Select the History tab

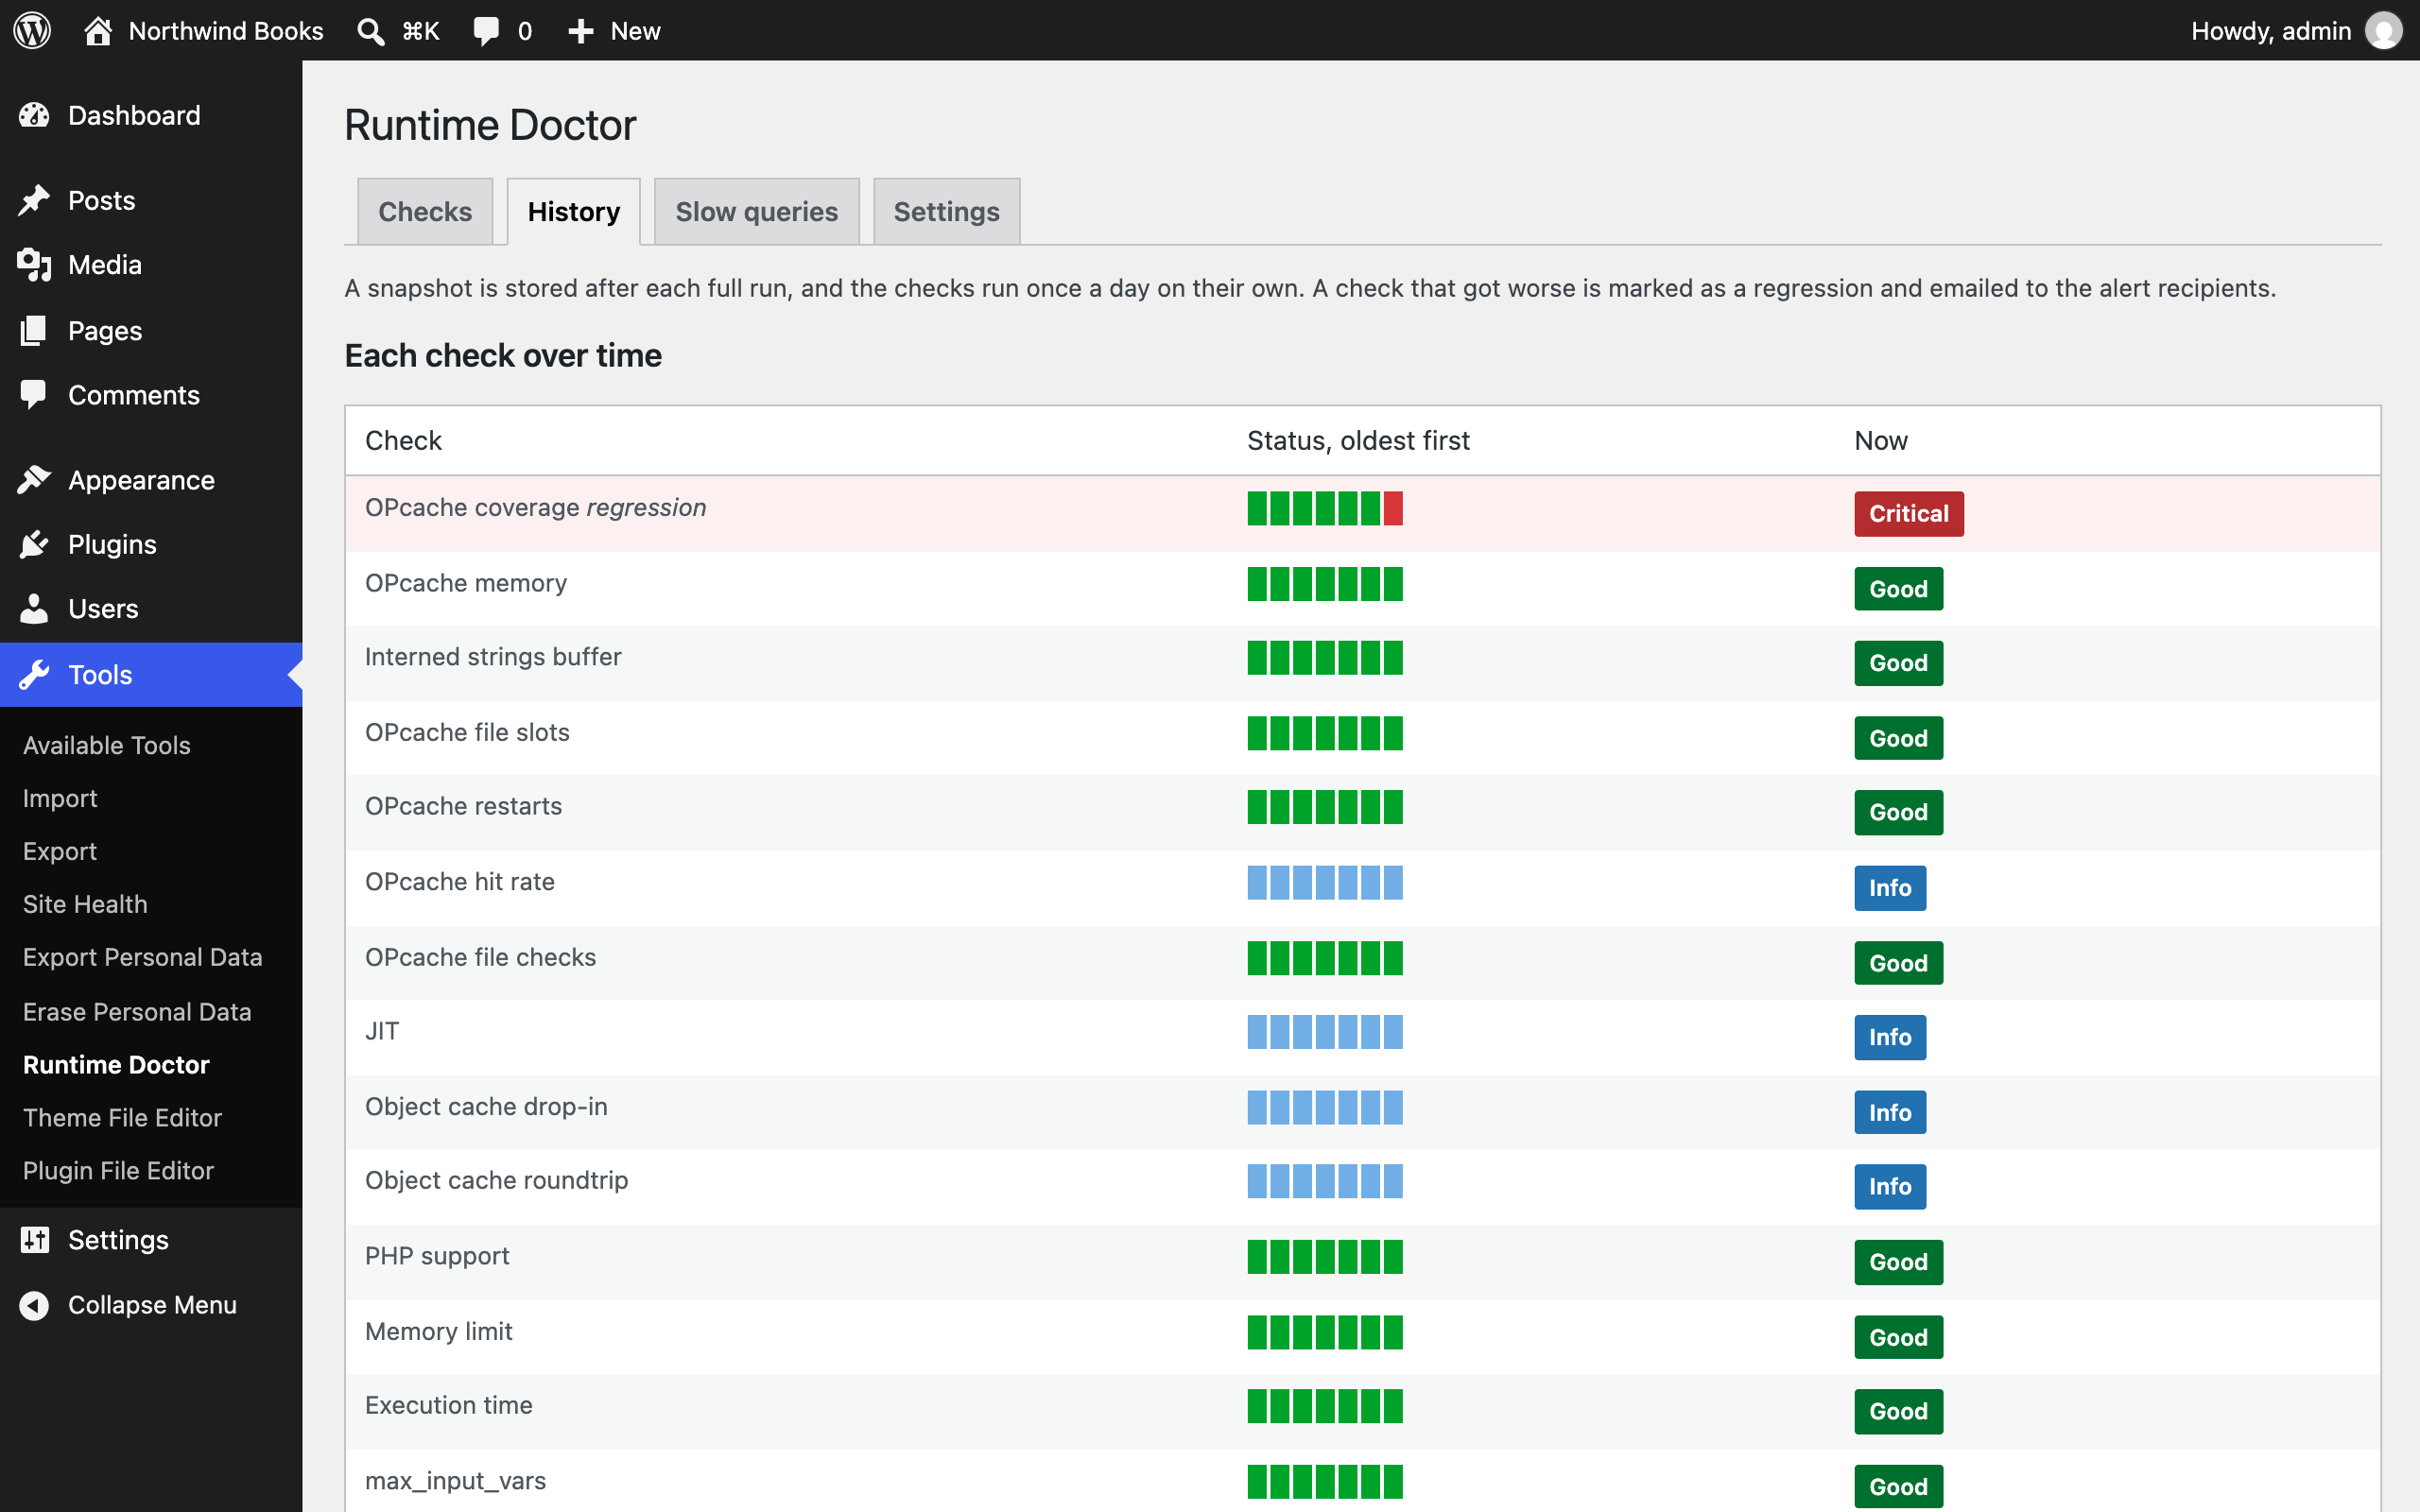click(574, 212)
